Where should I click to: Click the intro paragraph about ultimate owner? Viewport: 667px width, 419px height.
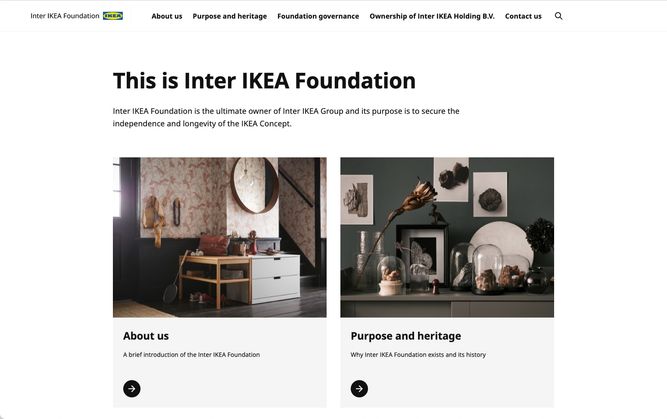click(286, 117)
